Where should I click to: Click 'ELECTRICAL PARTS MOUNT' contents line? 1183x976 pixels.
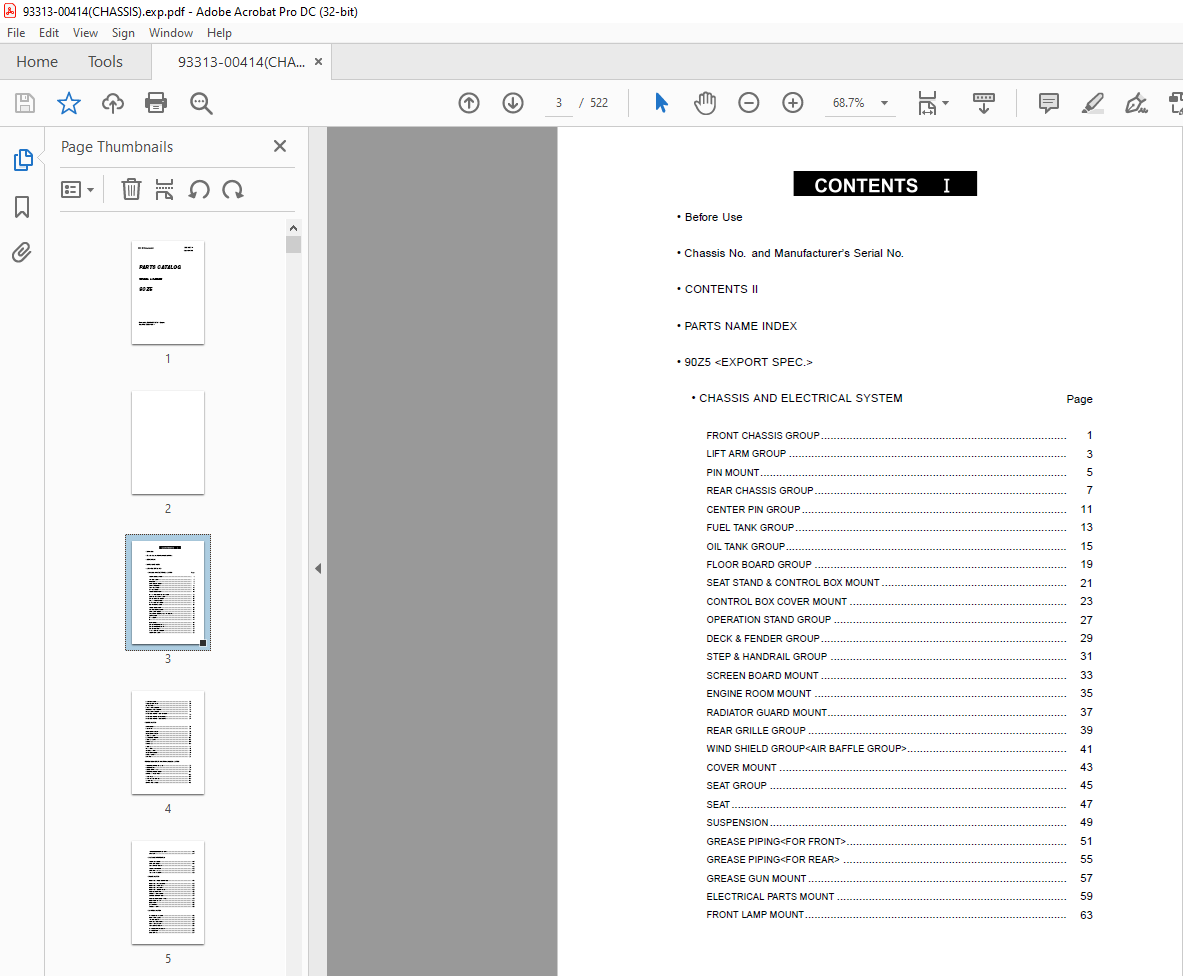pos(899,896)
